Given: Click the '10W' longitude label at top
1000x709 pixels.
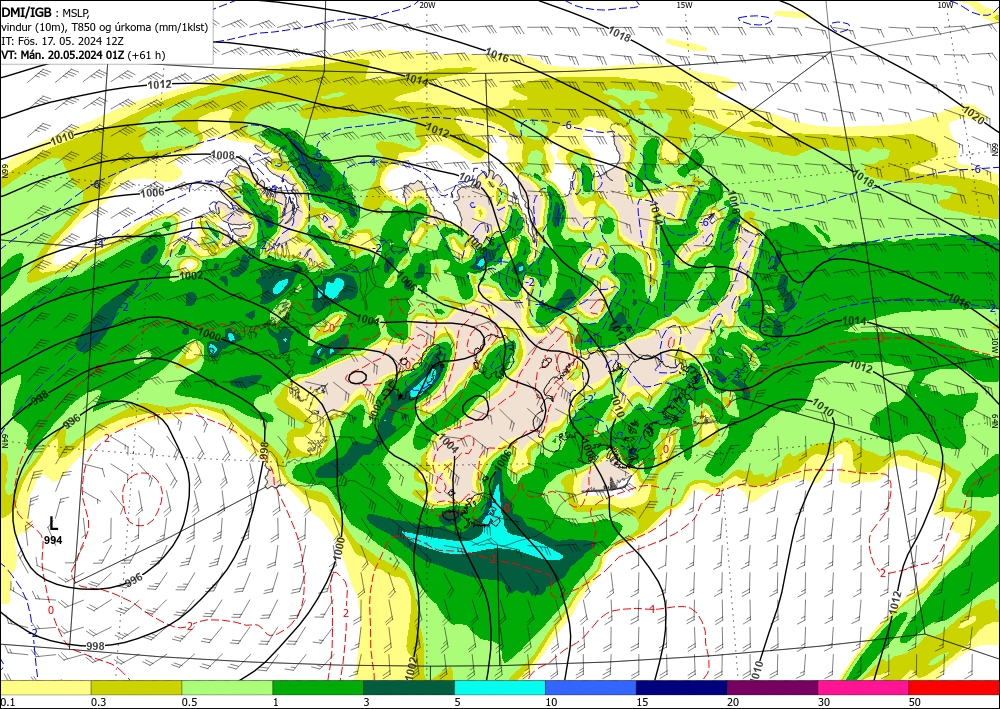Looking at the screenshot, I should (x=945, y=5).
